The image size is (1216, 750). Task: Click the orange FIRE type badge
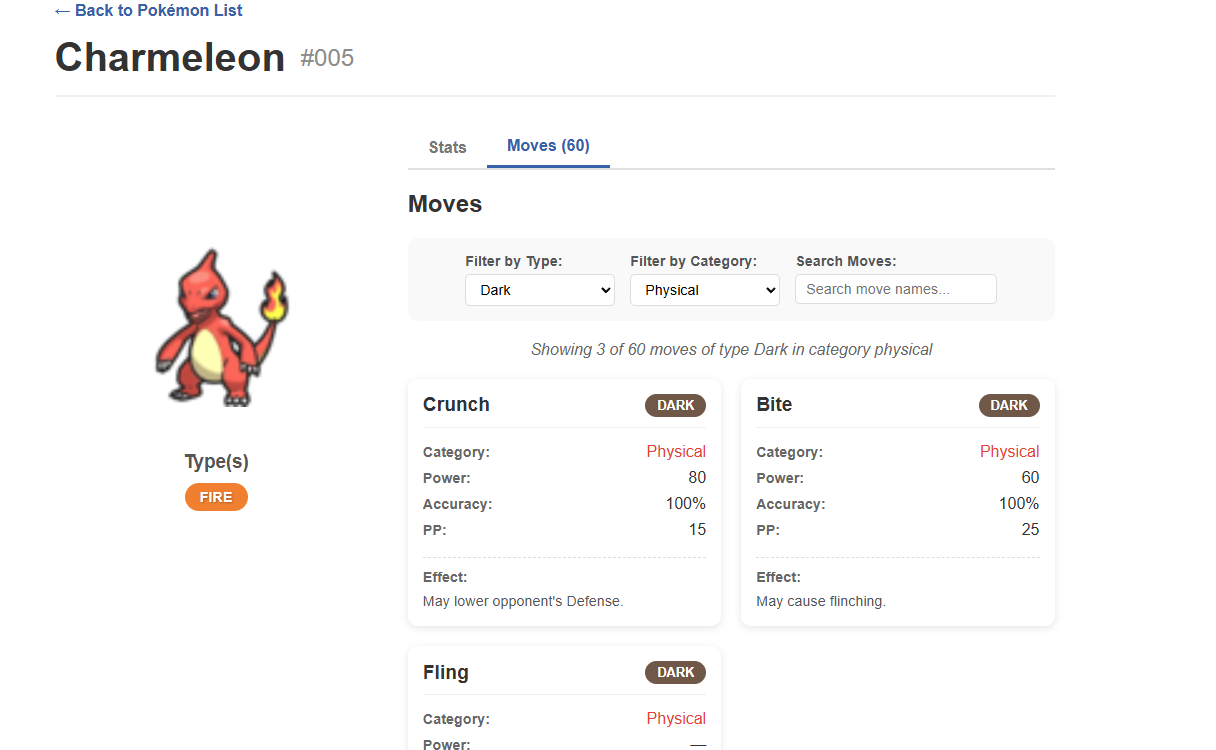(x=216, y=497)
